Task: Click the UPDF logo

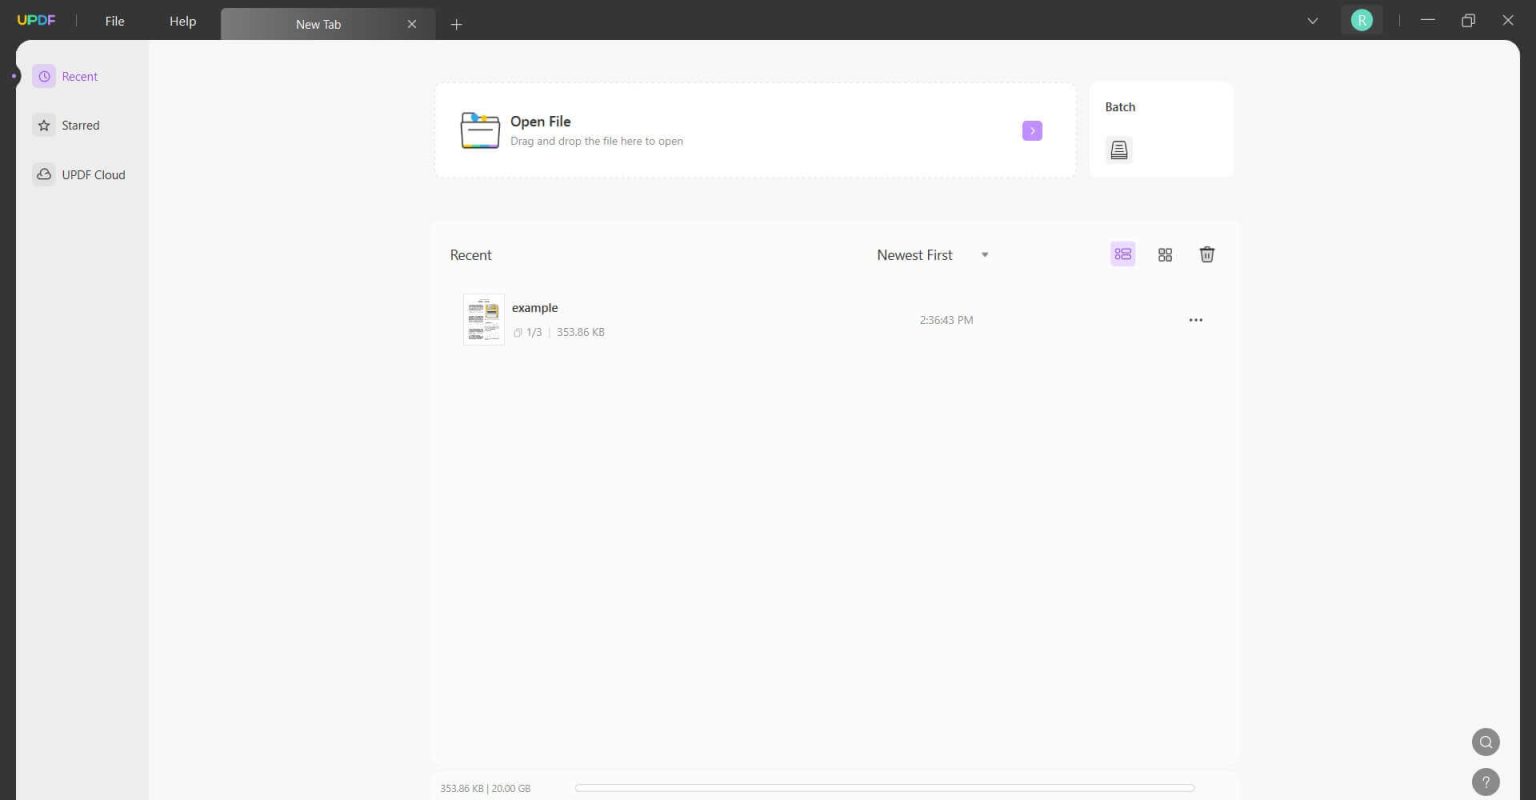Action: [36, 19]
